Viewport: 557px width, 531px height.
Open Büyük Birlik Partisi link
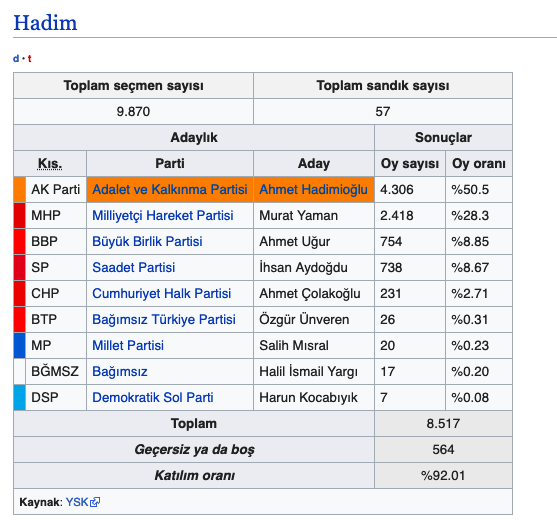(x=147, y=241)
